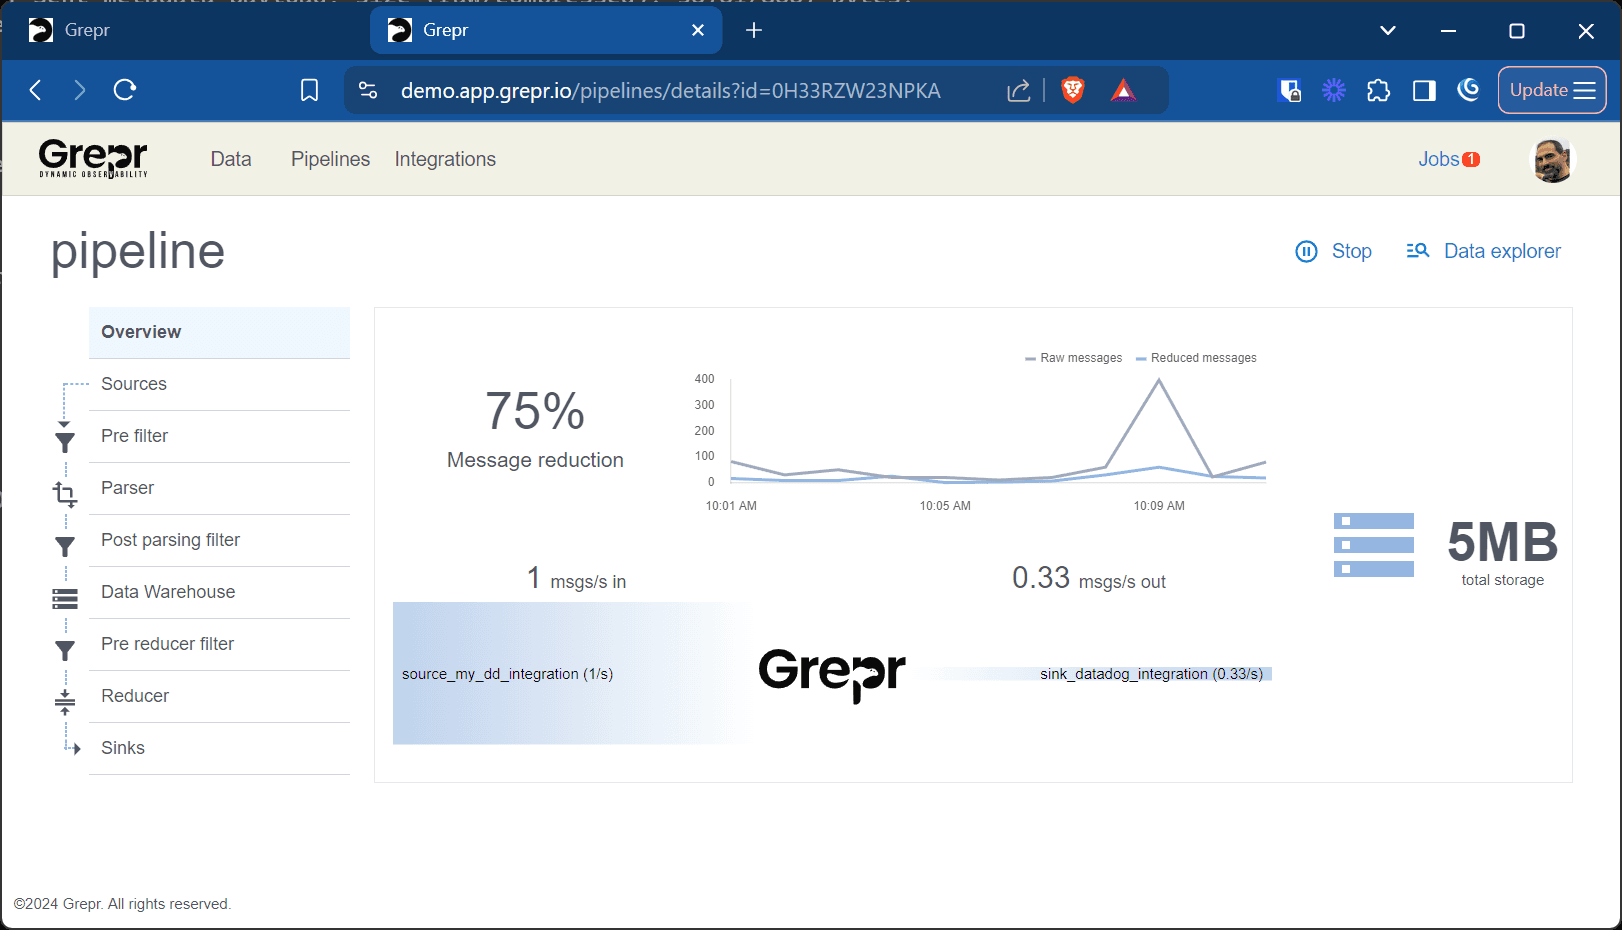Open the Jobs link with notification badge
Screen dimensions: 1622x930
click(x=1448, y=159)
